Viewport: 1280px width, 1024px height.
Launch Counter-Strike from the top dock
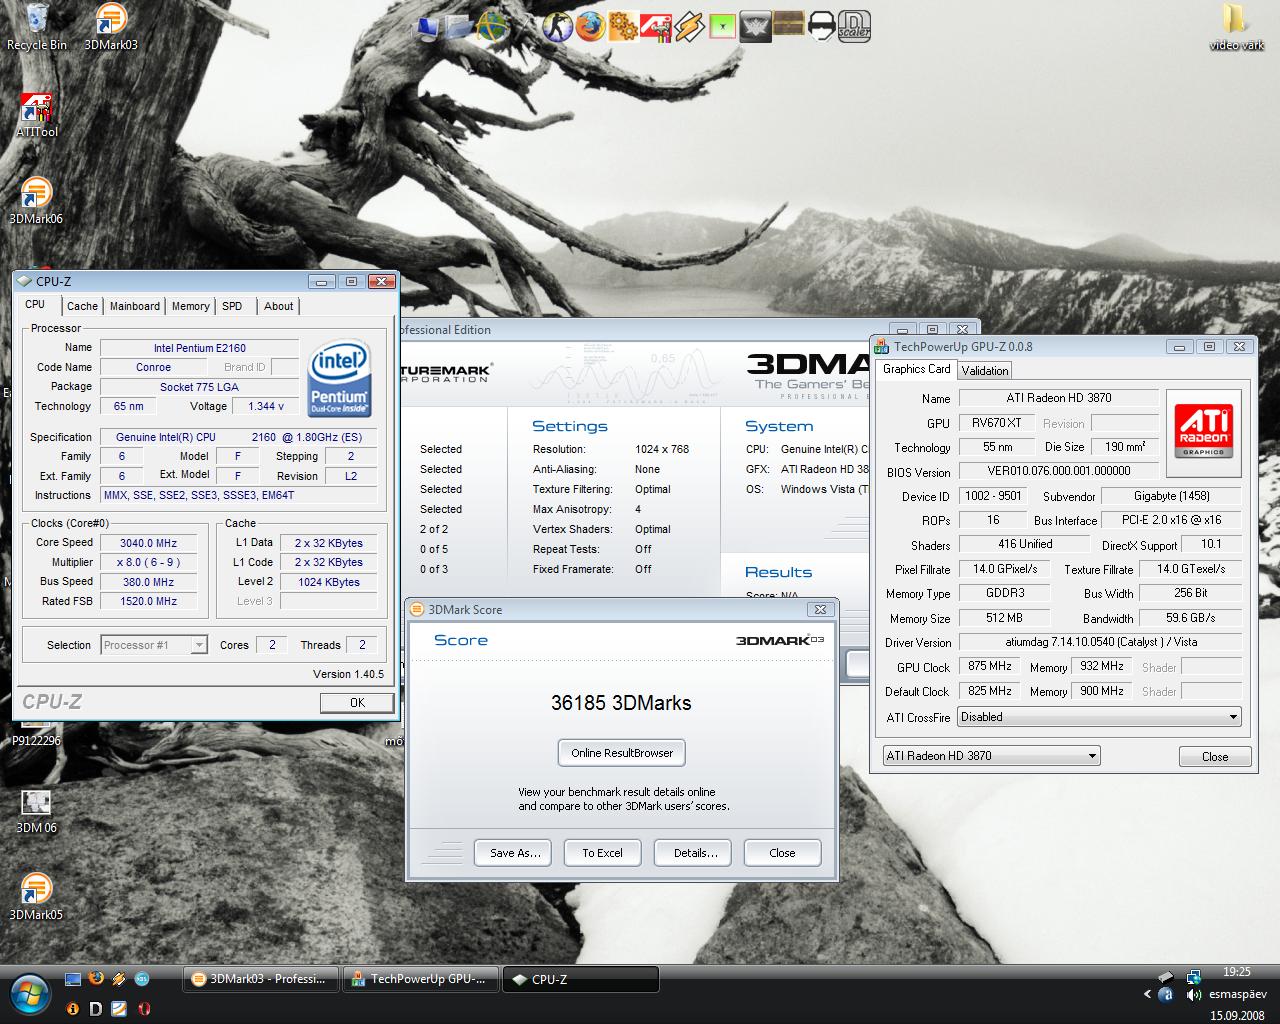(x=559, y=26)
